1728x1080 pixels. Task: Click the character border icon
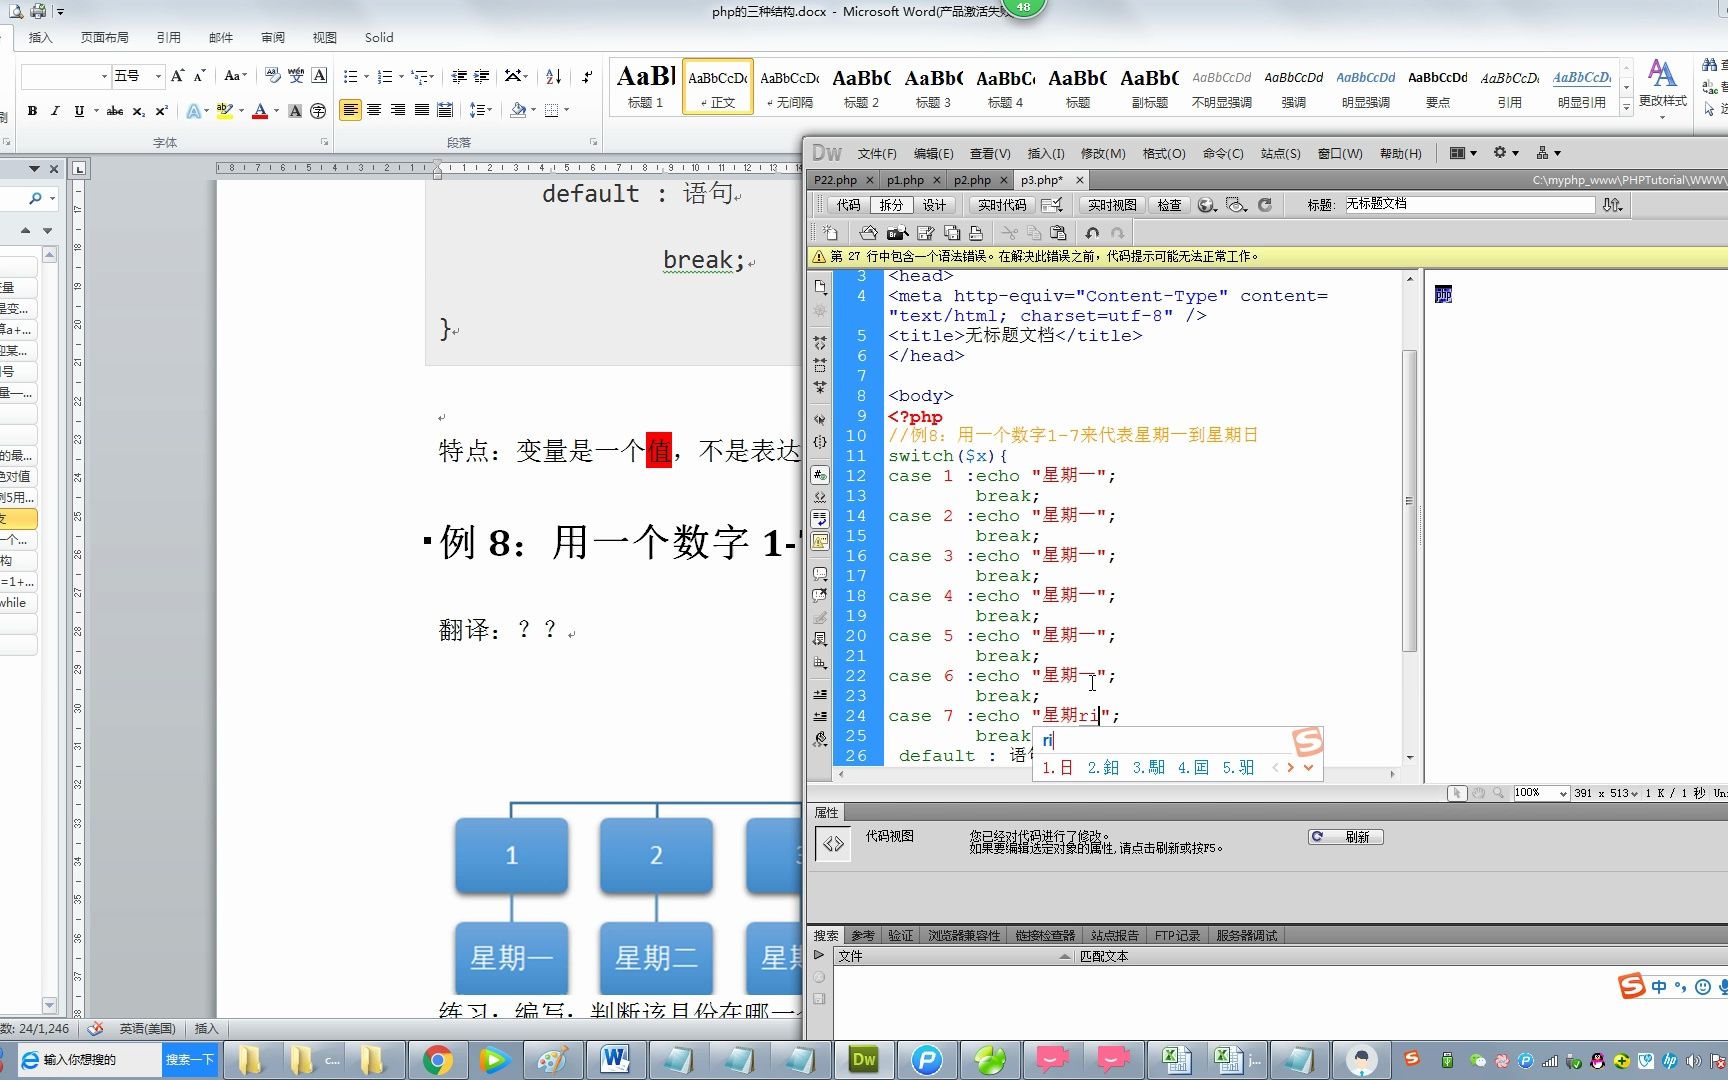[x=319, y=76]
